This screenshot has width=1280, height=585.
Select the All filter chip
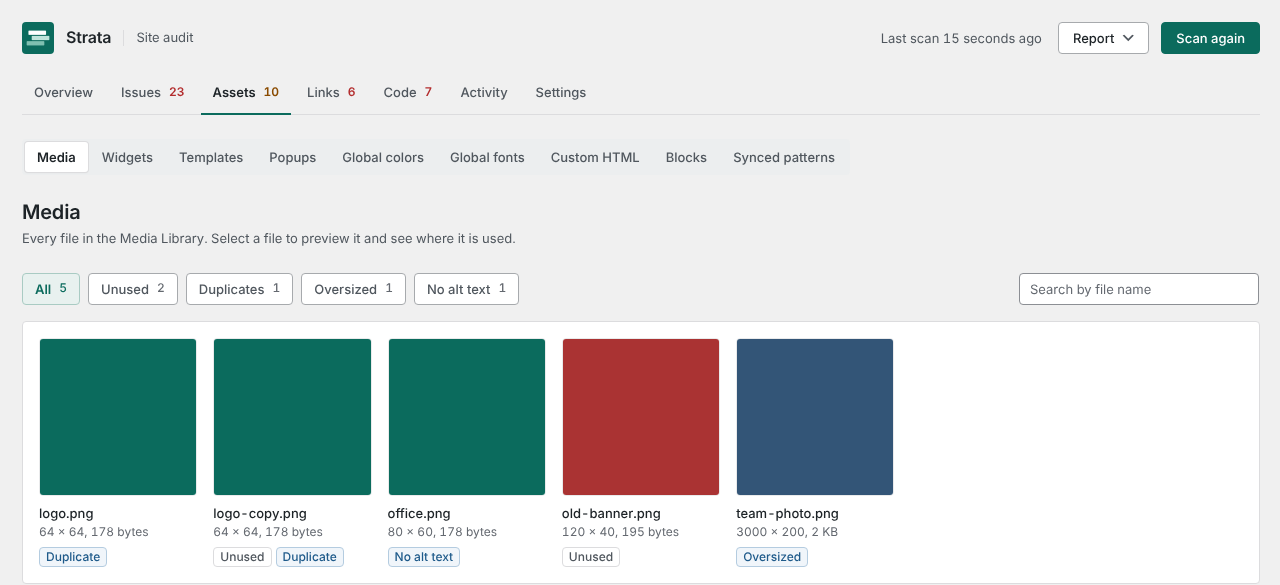tap(51, 289)
